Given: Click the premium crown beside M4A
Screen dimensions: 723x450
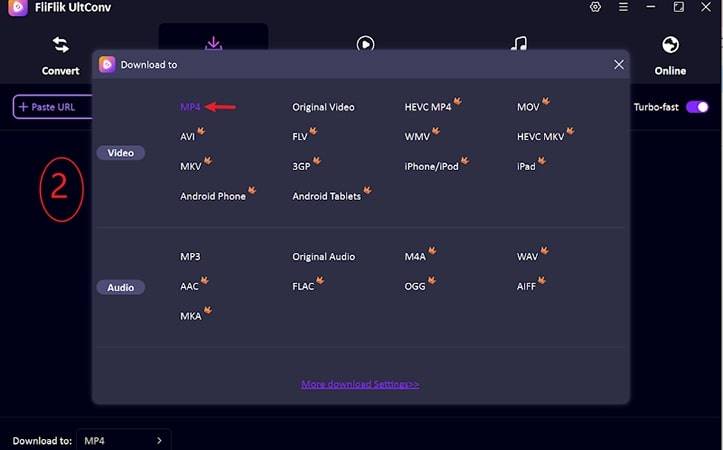Looking at the screenshot, I should (432, 250).
